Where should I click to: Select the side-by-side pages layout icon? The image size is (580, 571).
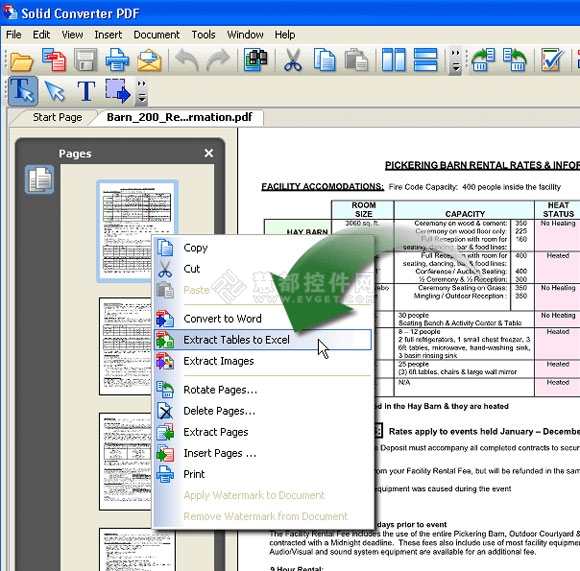[x=394, y=60]
